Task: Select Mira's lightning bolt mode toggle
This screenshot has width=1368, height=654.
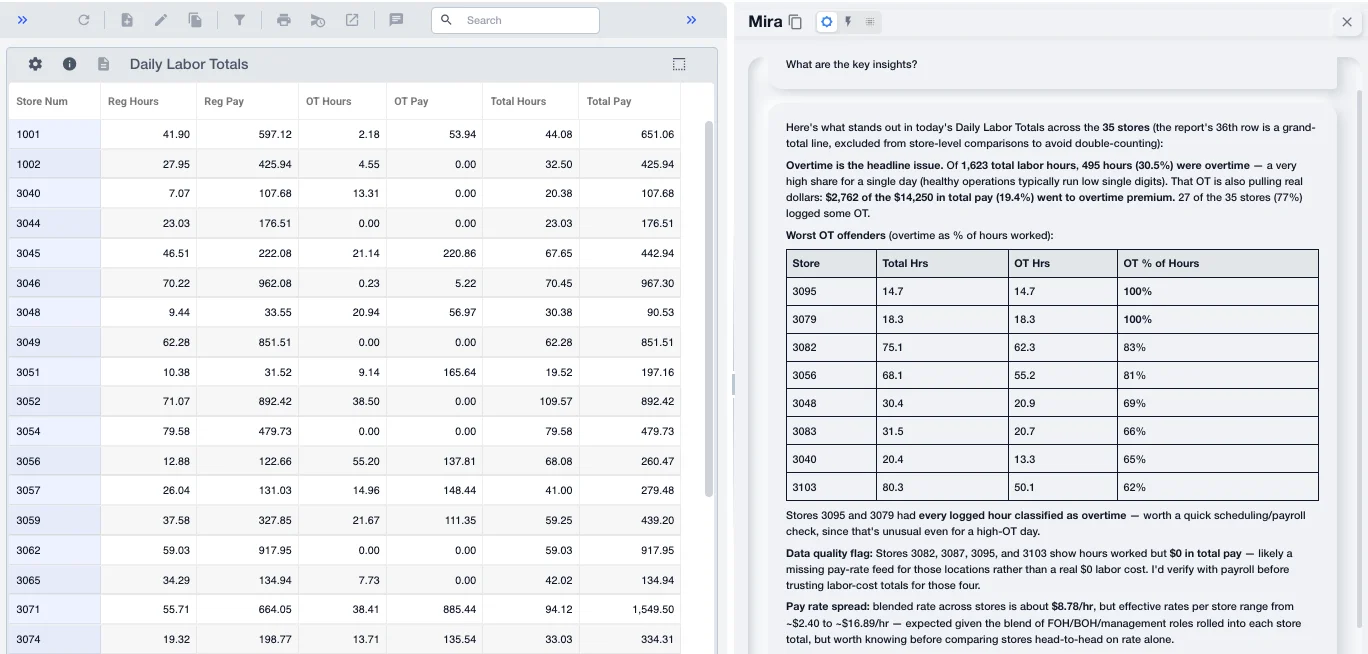Action: 848,22
